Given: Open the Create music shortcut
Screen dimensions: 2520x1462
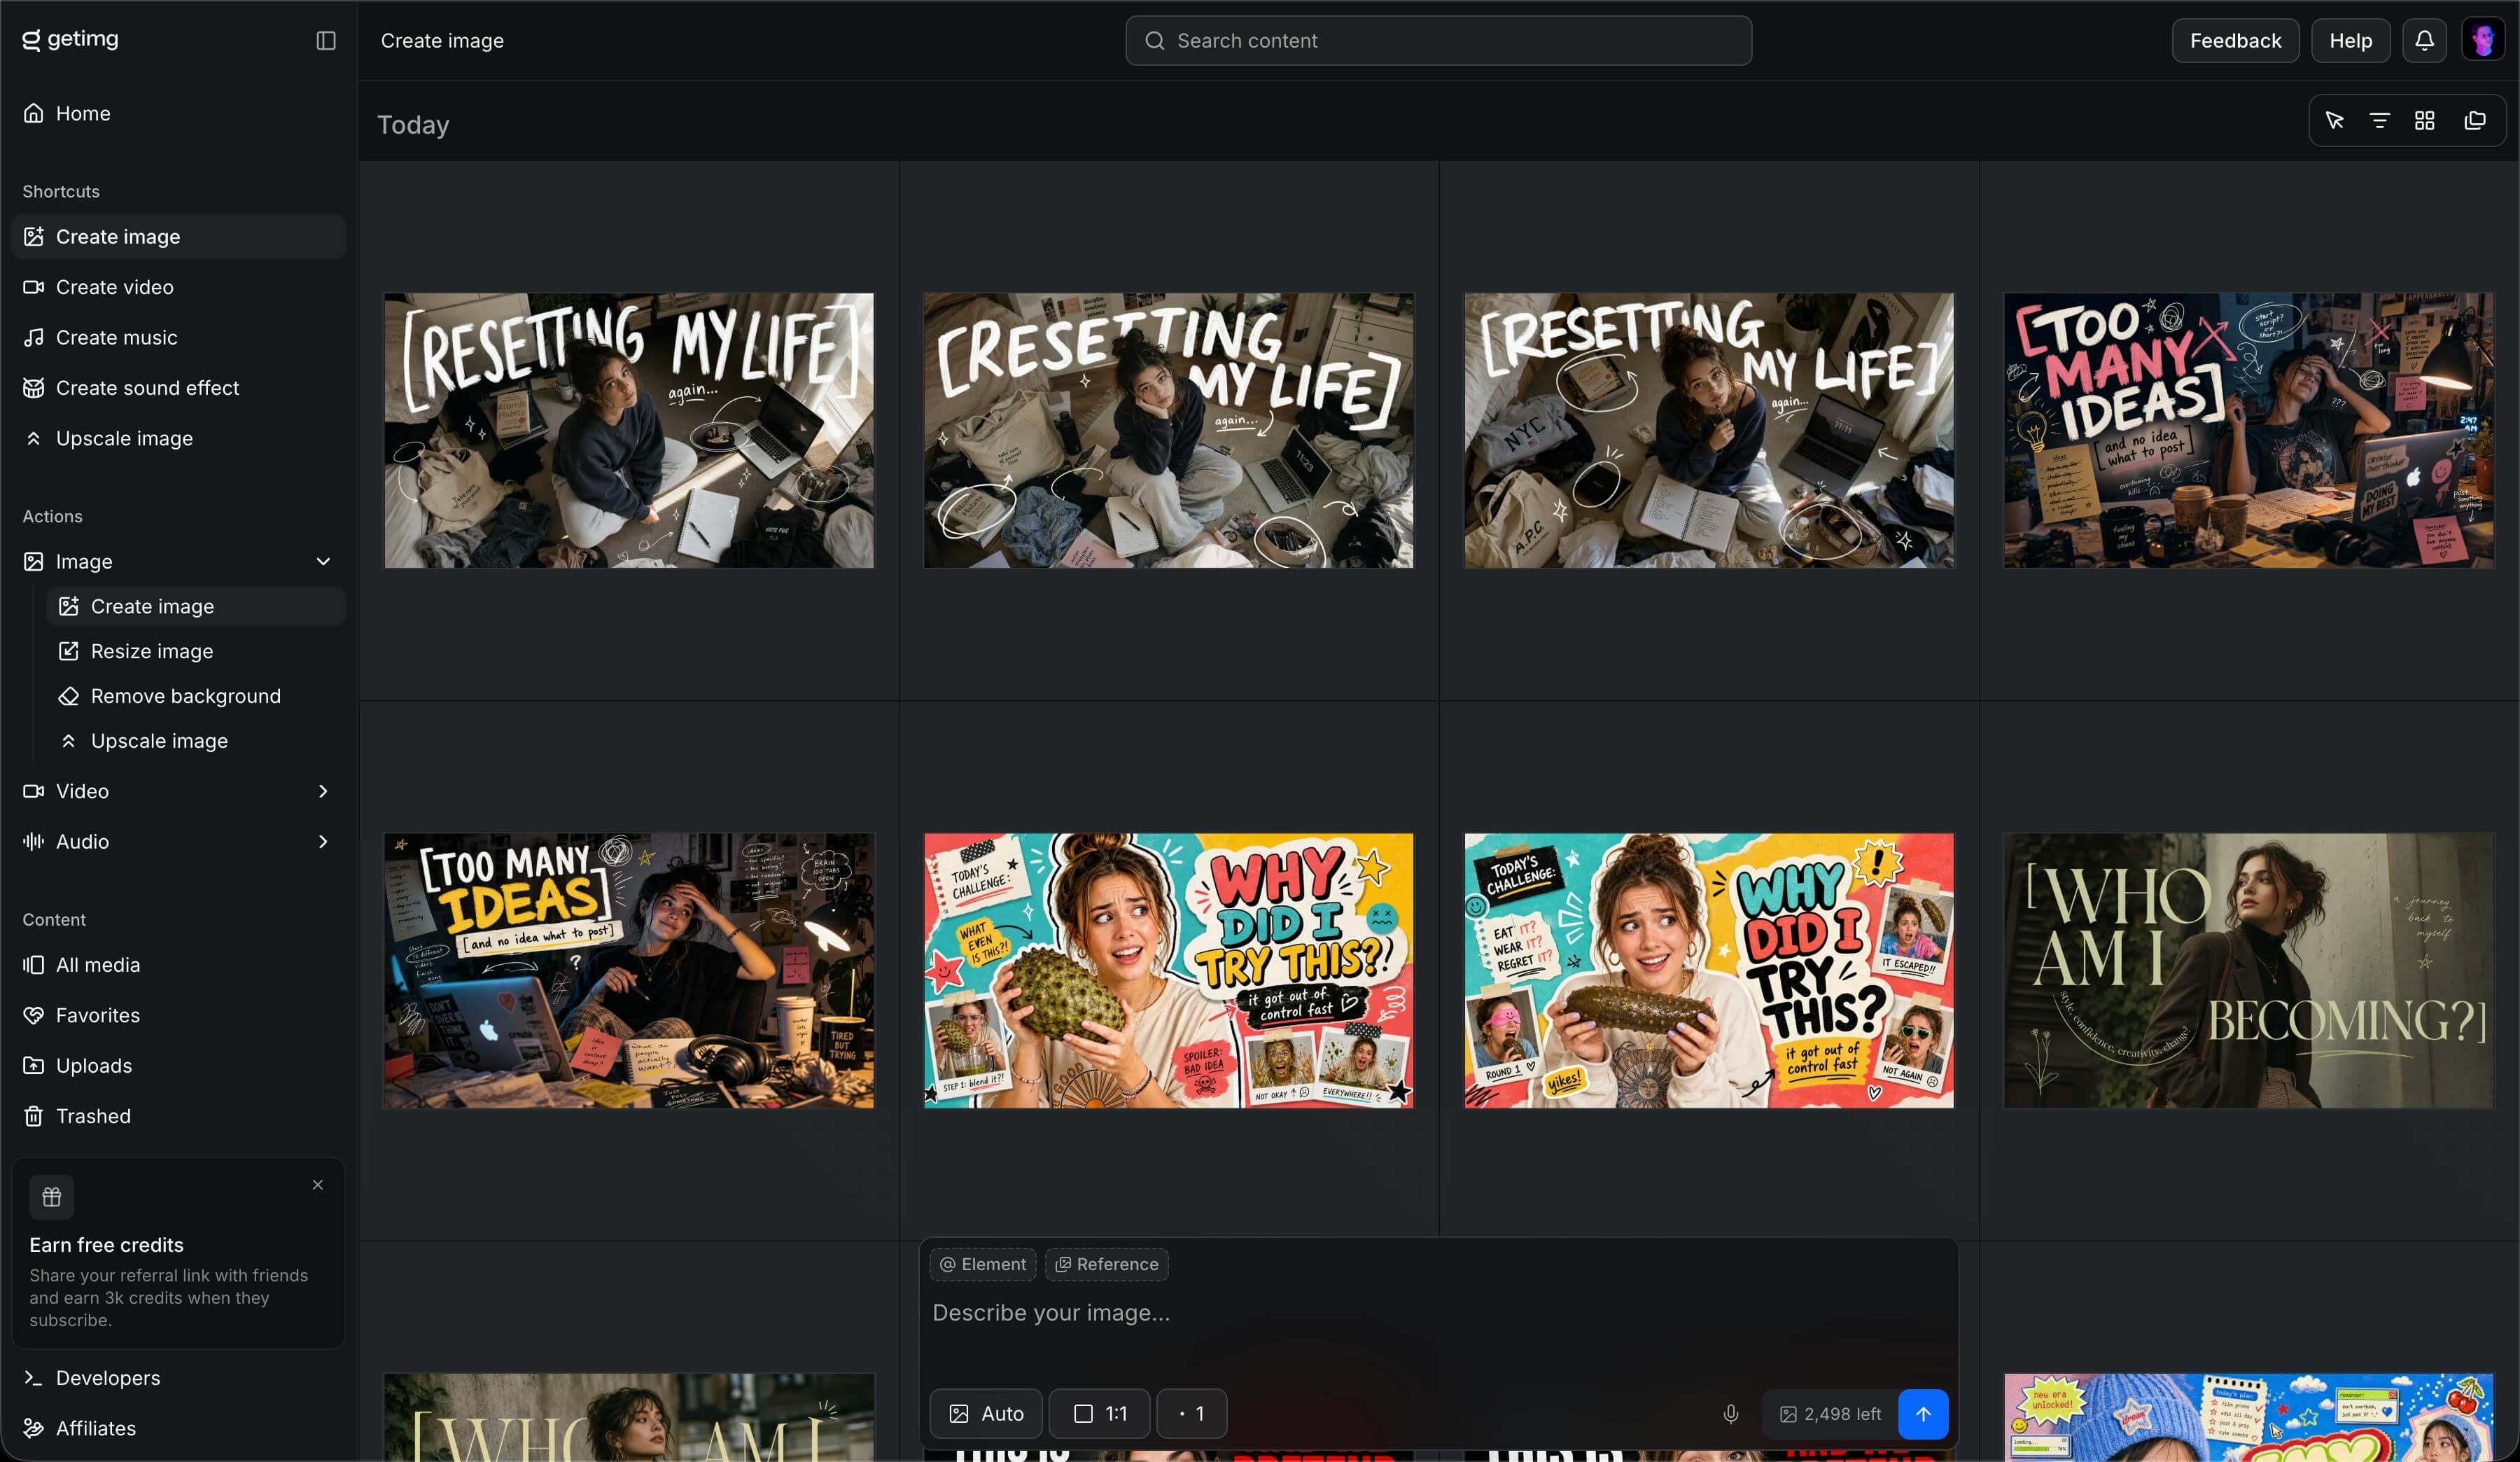Looking at the screenshot, I should (x=179, y=338).
